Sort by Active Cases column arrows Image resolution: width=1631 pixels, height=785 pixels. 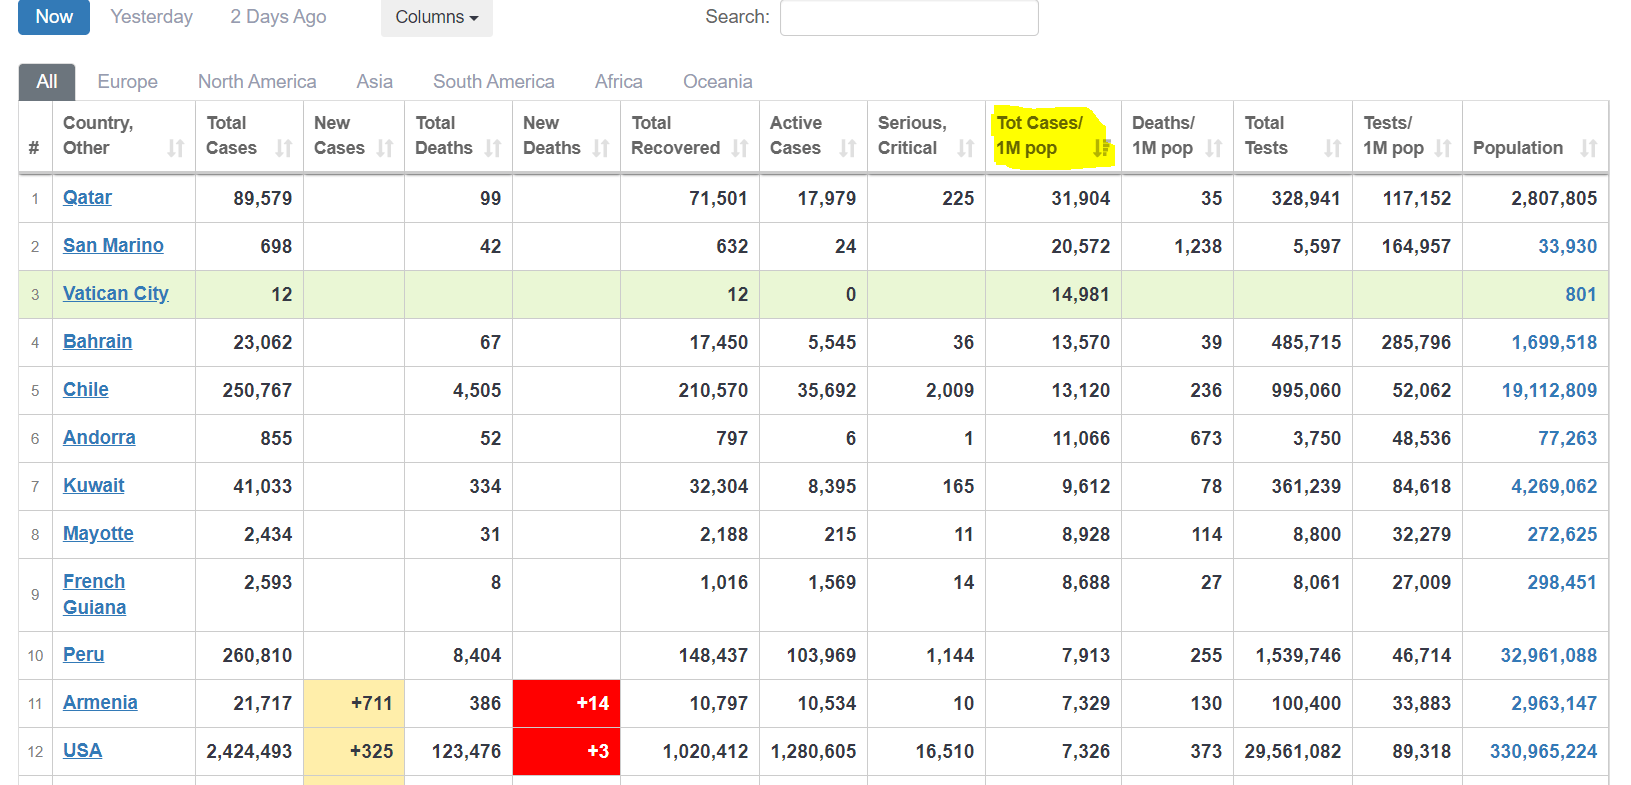click(848, 148)
